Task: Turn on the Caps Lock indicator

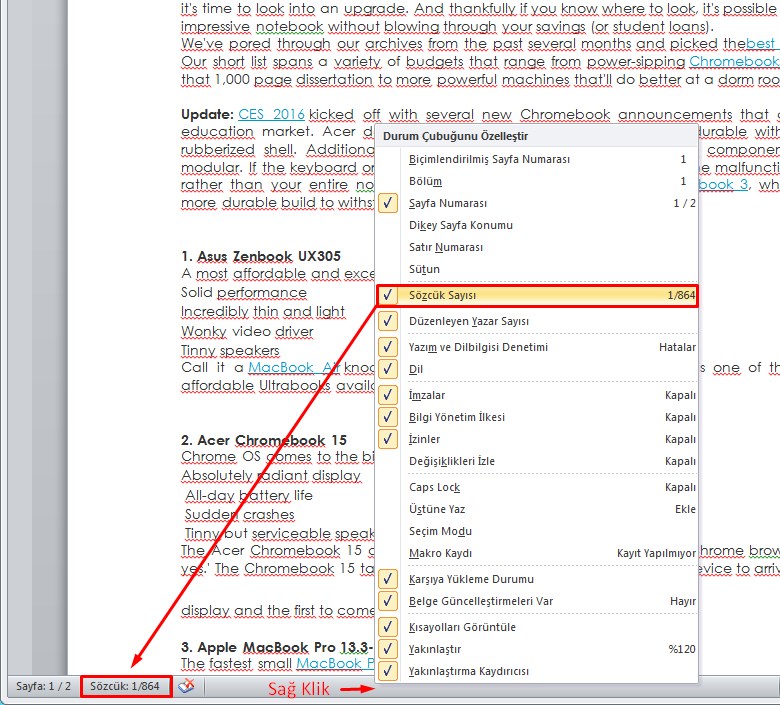Action: 434,487
